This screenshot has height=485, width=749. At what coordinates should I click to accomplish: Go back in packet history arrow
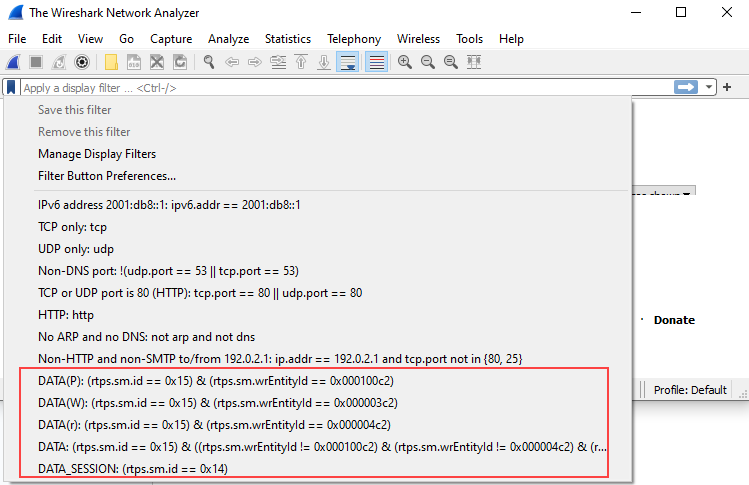232,62
